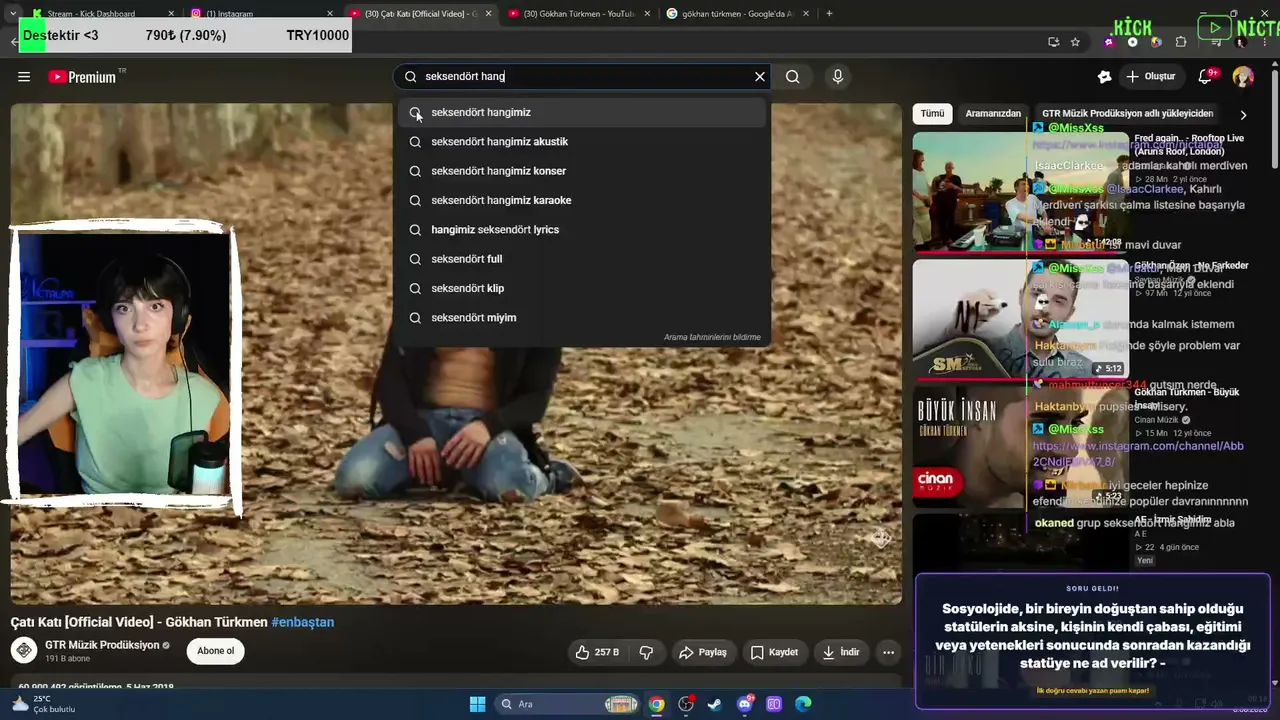1280x720 pixels.
Task: Save the video with 'Kaydet'
Action: [774, 652]
